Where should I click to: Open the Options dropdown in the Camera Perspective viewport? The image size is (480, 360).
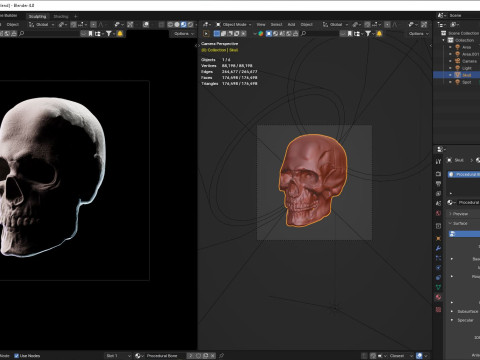click(418, 33)
